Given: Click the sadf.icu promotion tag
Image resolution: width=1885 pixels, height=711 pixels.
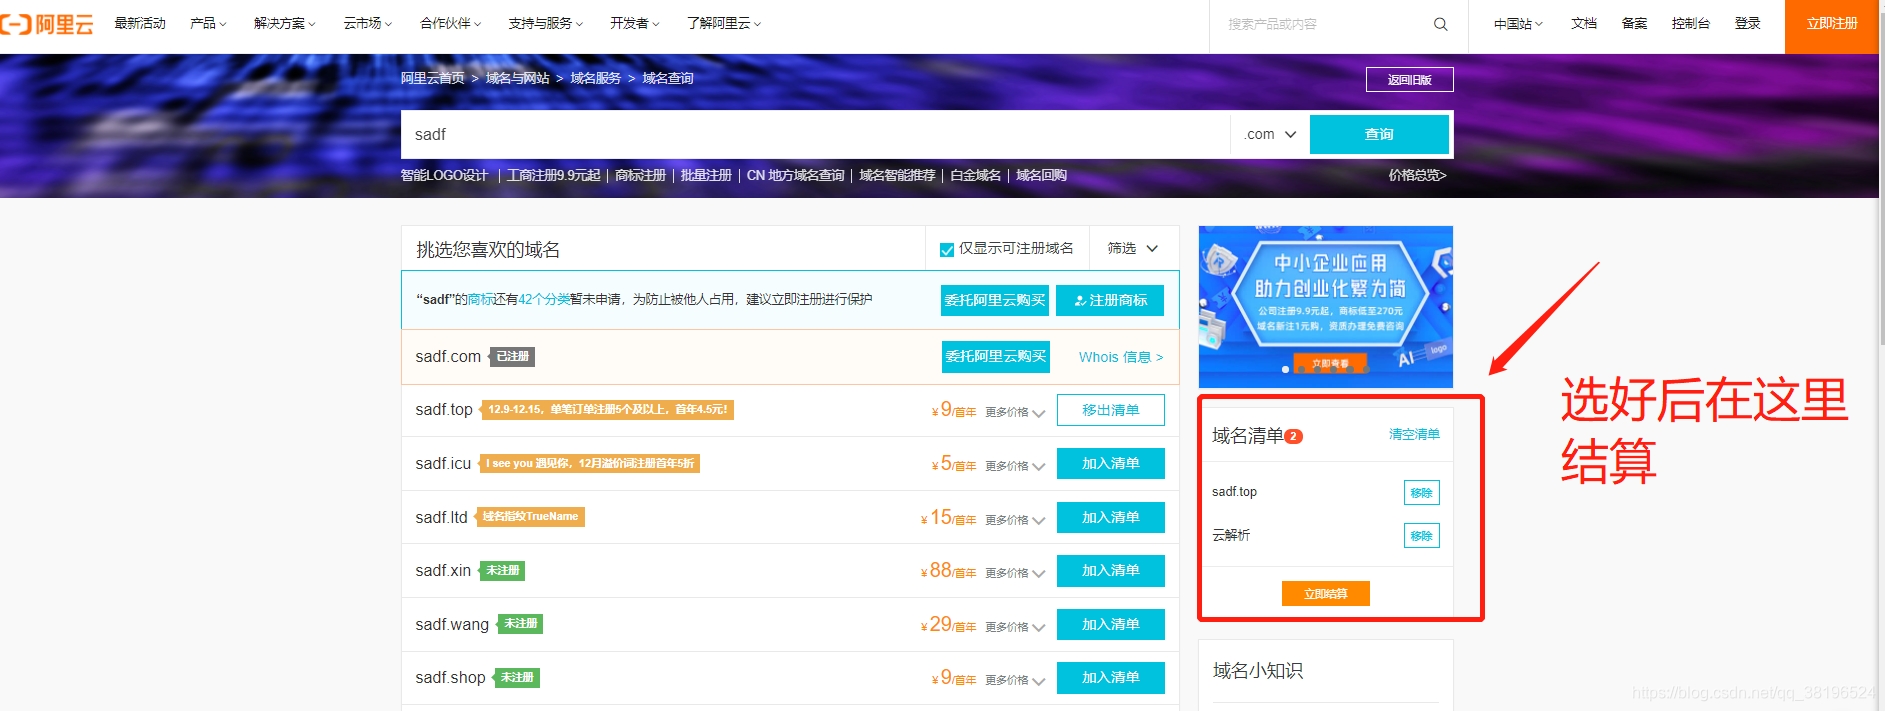Looking at the screenshot, I should (590, 463).
